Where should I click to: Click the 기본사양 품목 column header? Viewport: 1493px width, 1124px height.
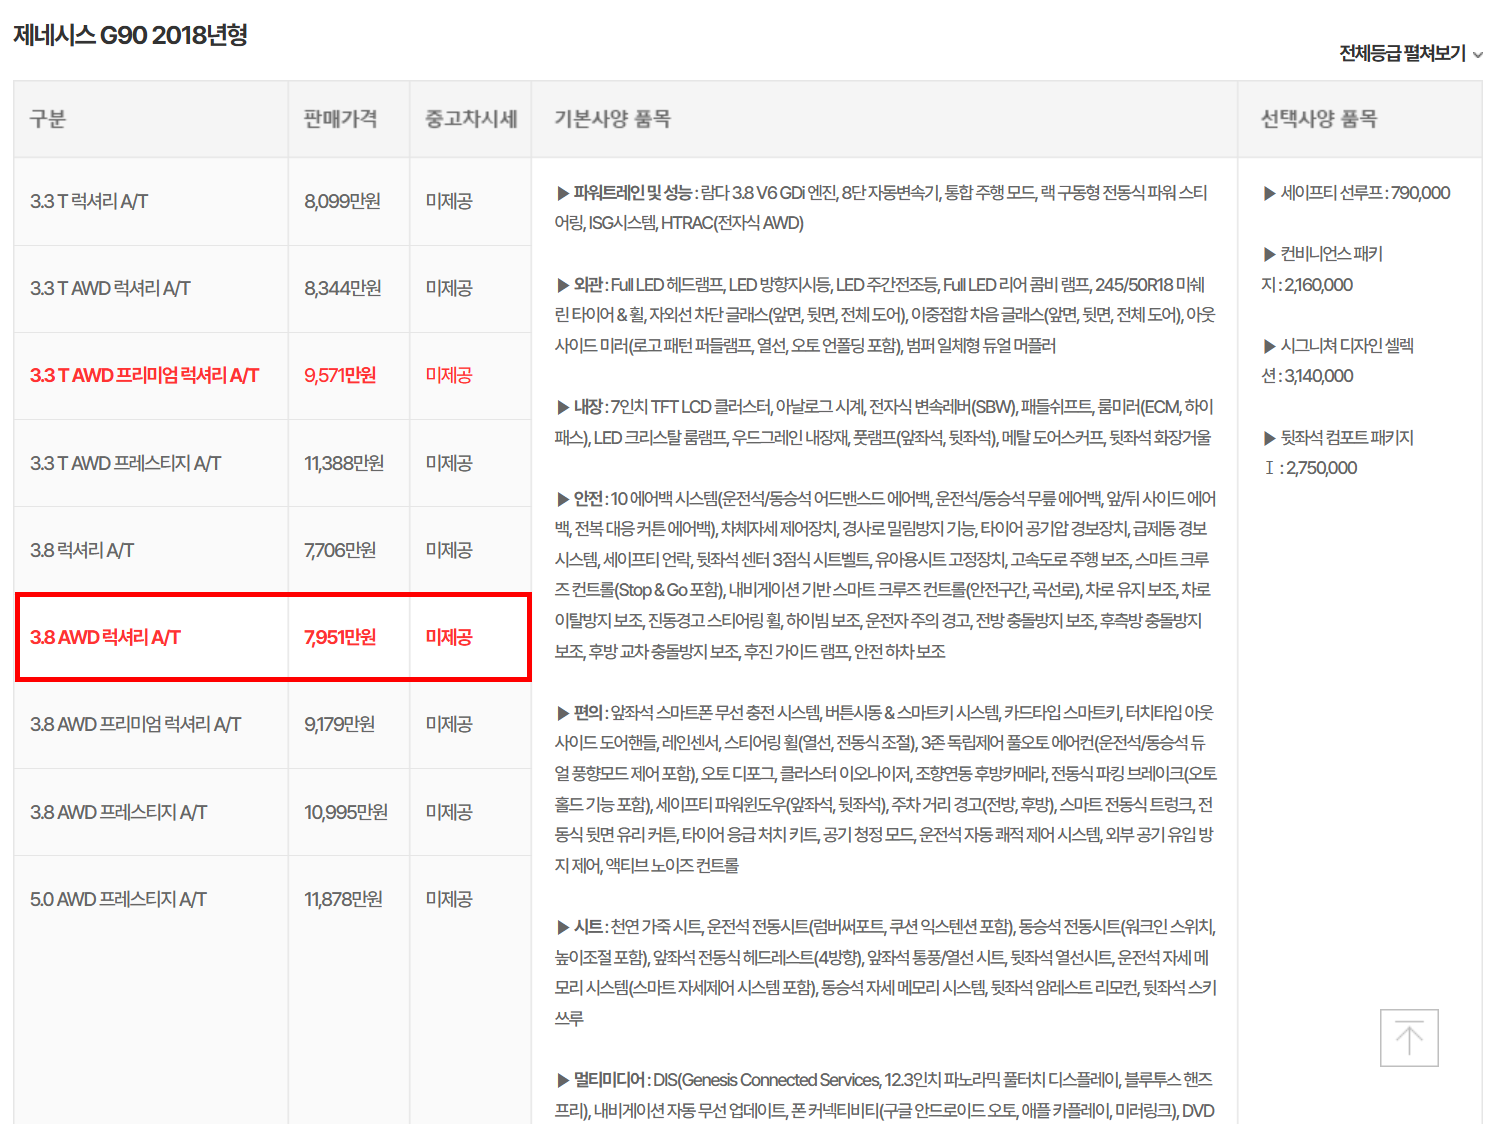612,119
